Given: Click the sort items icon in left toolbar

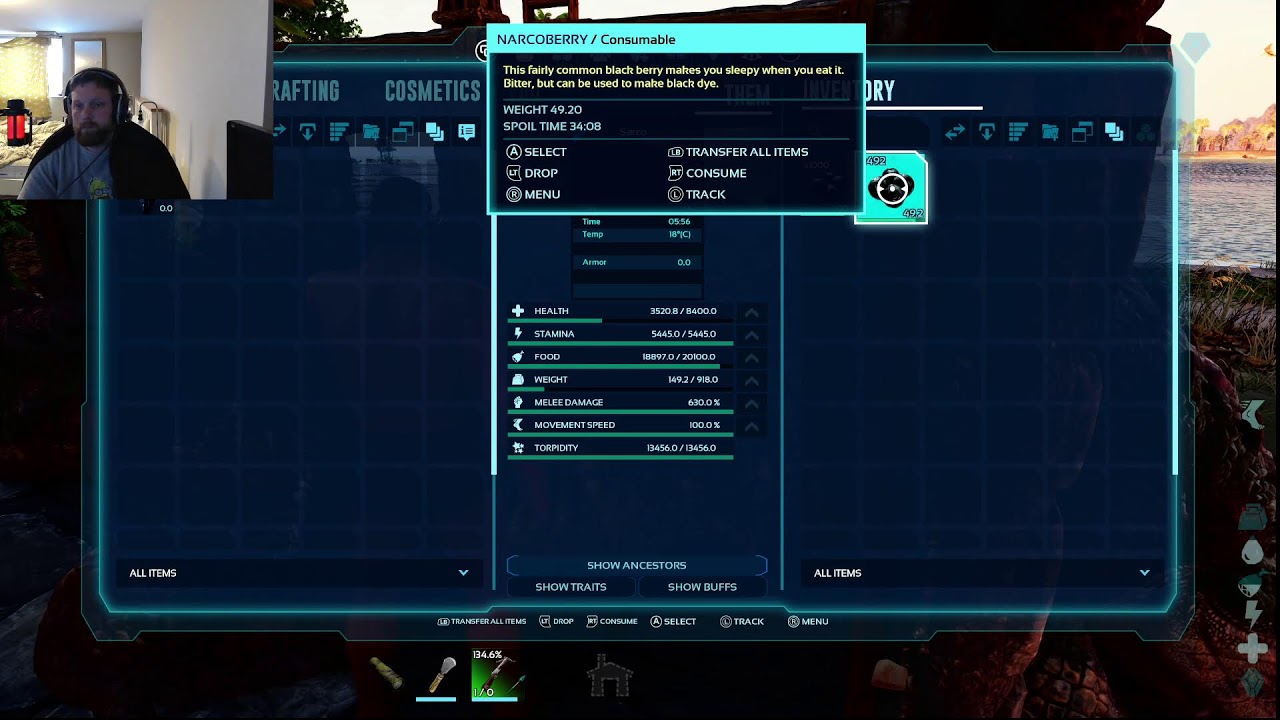Looking at the screenshot, I should tap(338, 131).
